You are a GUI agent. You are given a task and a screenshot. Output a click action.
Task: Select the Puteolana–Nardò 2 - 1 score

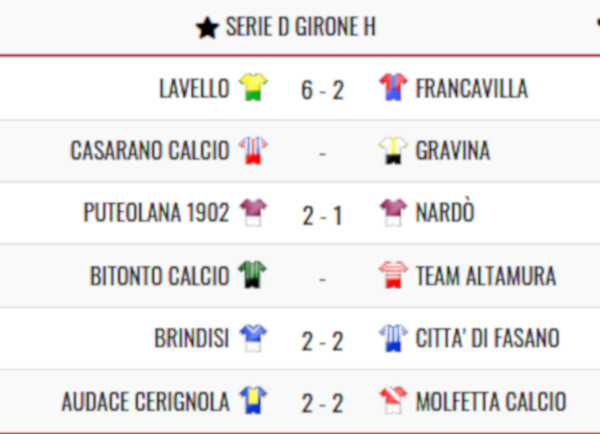click(x=322, y=216)
